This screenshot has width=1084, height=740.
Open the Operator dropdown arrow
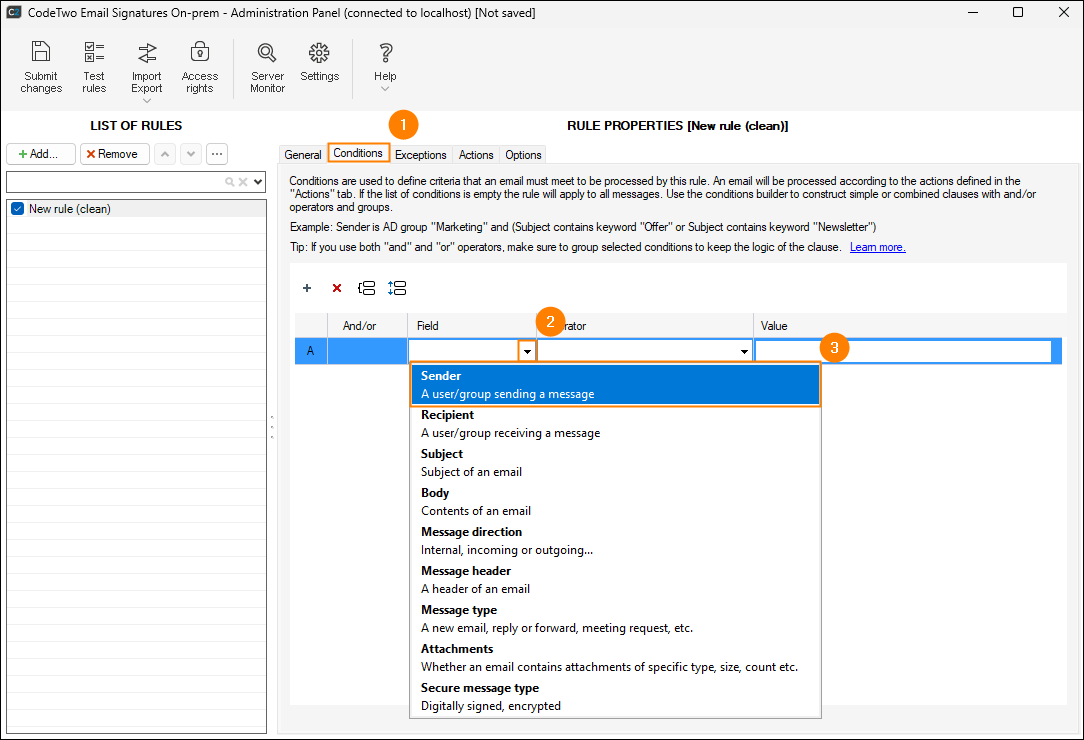(x=744, y=352)
